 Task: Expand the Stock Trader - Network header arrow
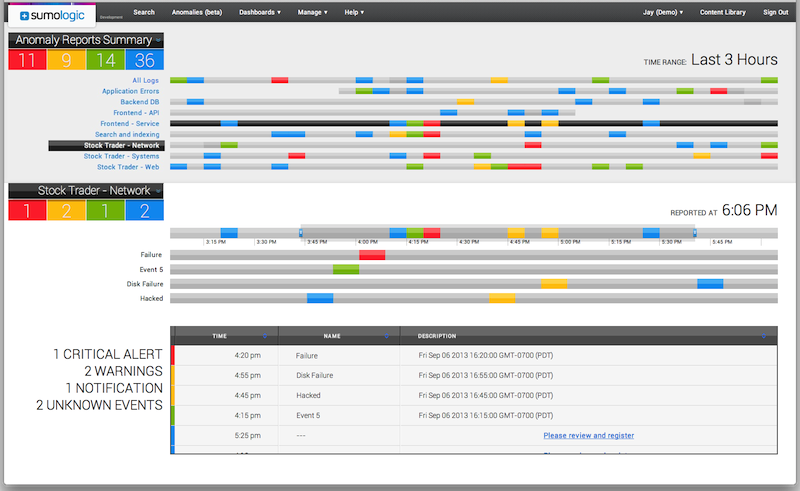point(159,190)
